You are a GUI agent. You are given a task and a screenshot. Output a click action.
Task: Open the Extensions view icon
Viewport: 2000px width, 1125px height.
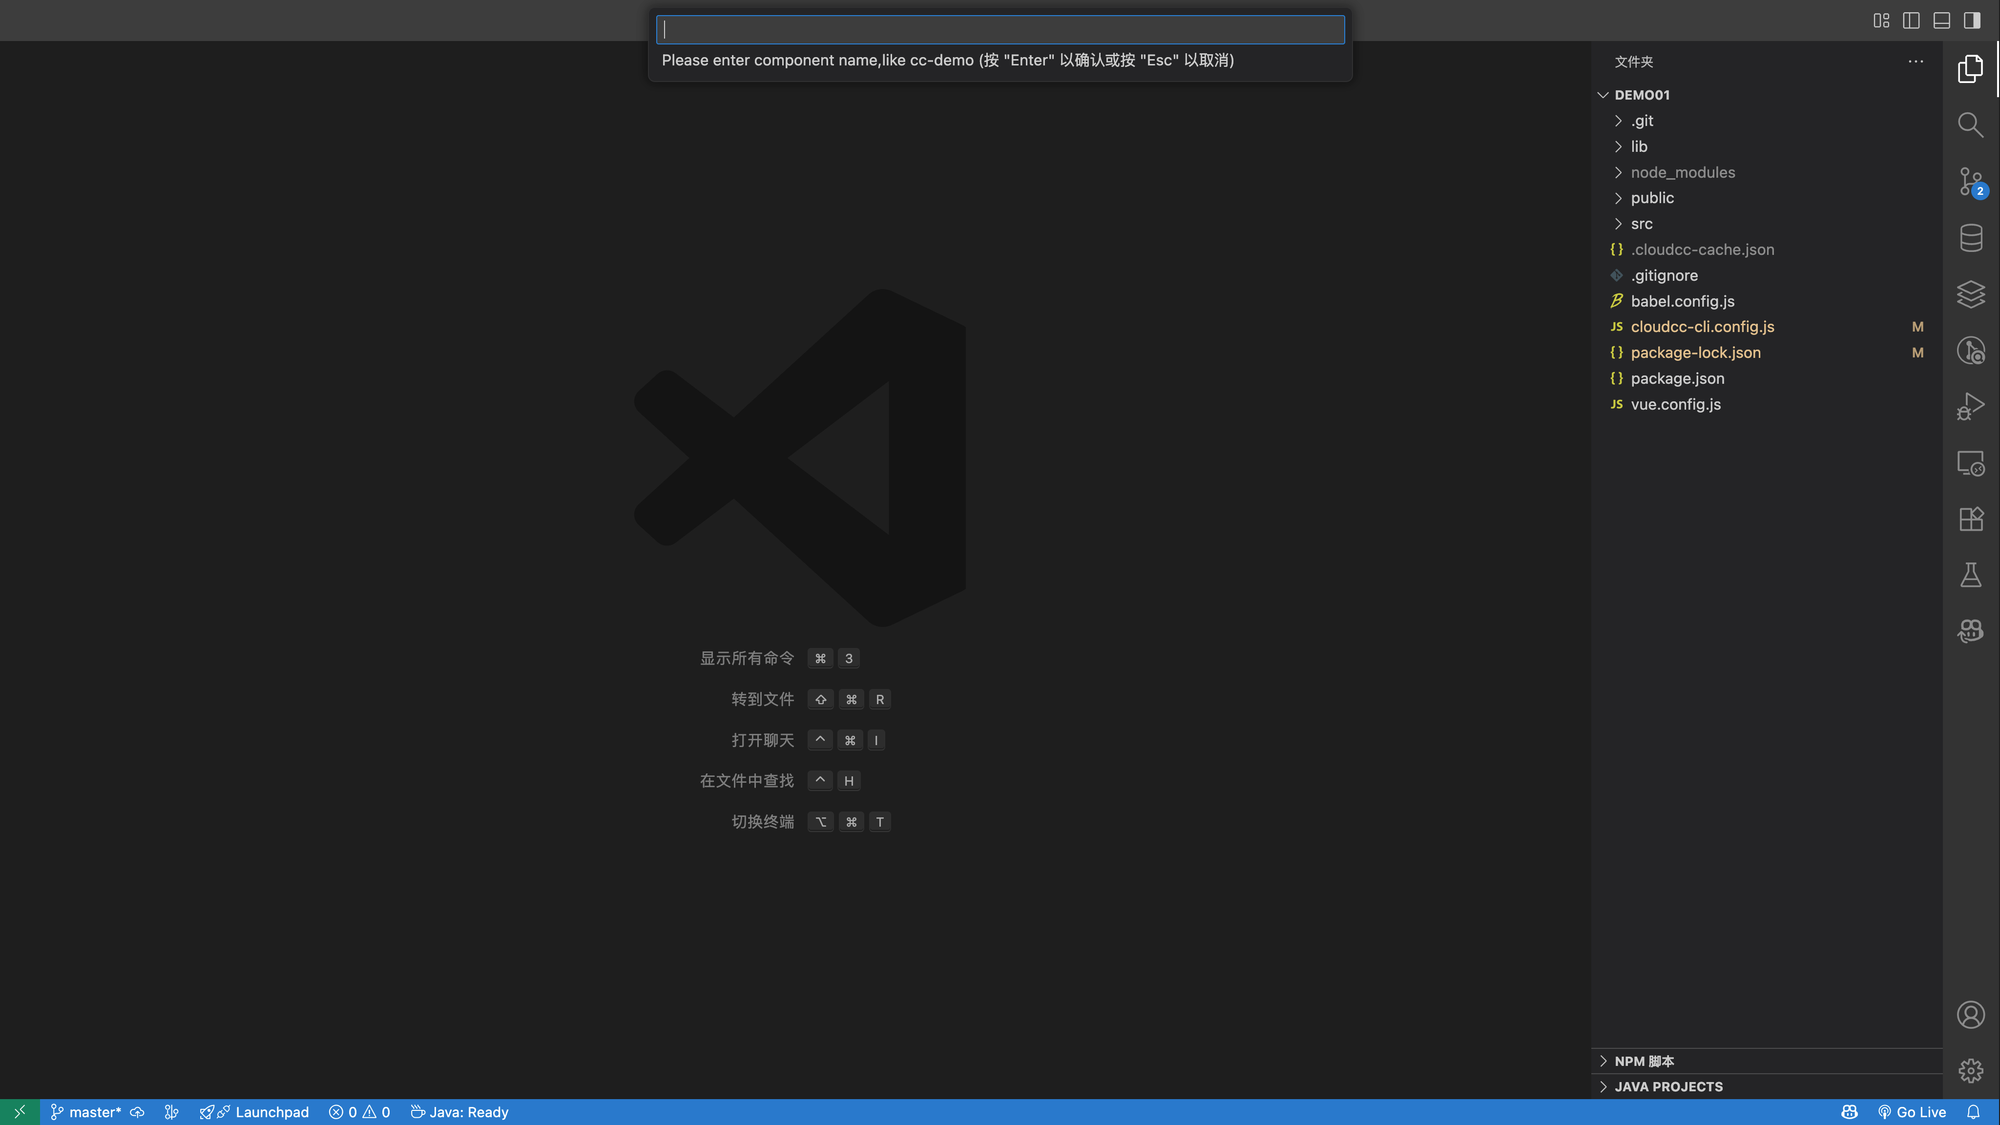pos(1970,519)
